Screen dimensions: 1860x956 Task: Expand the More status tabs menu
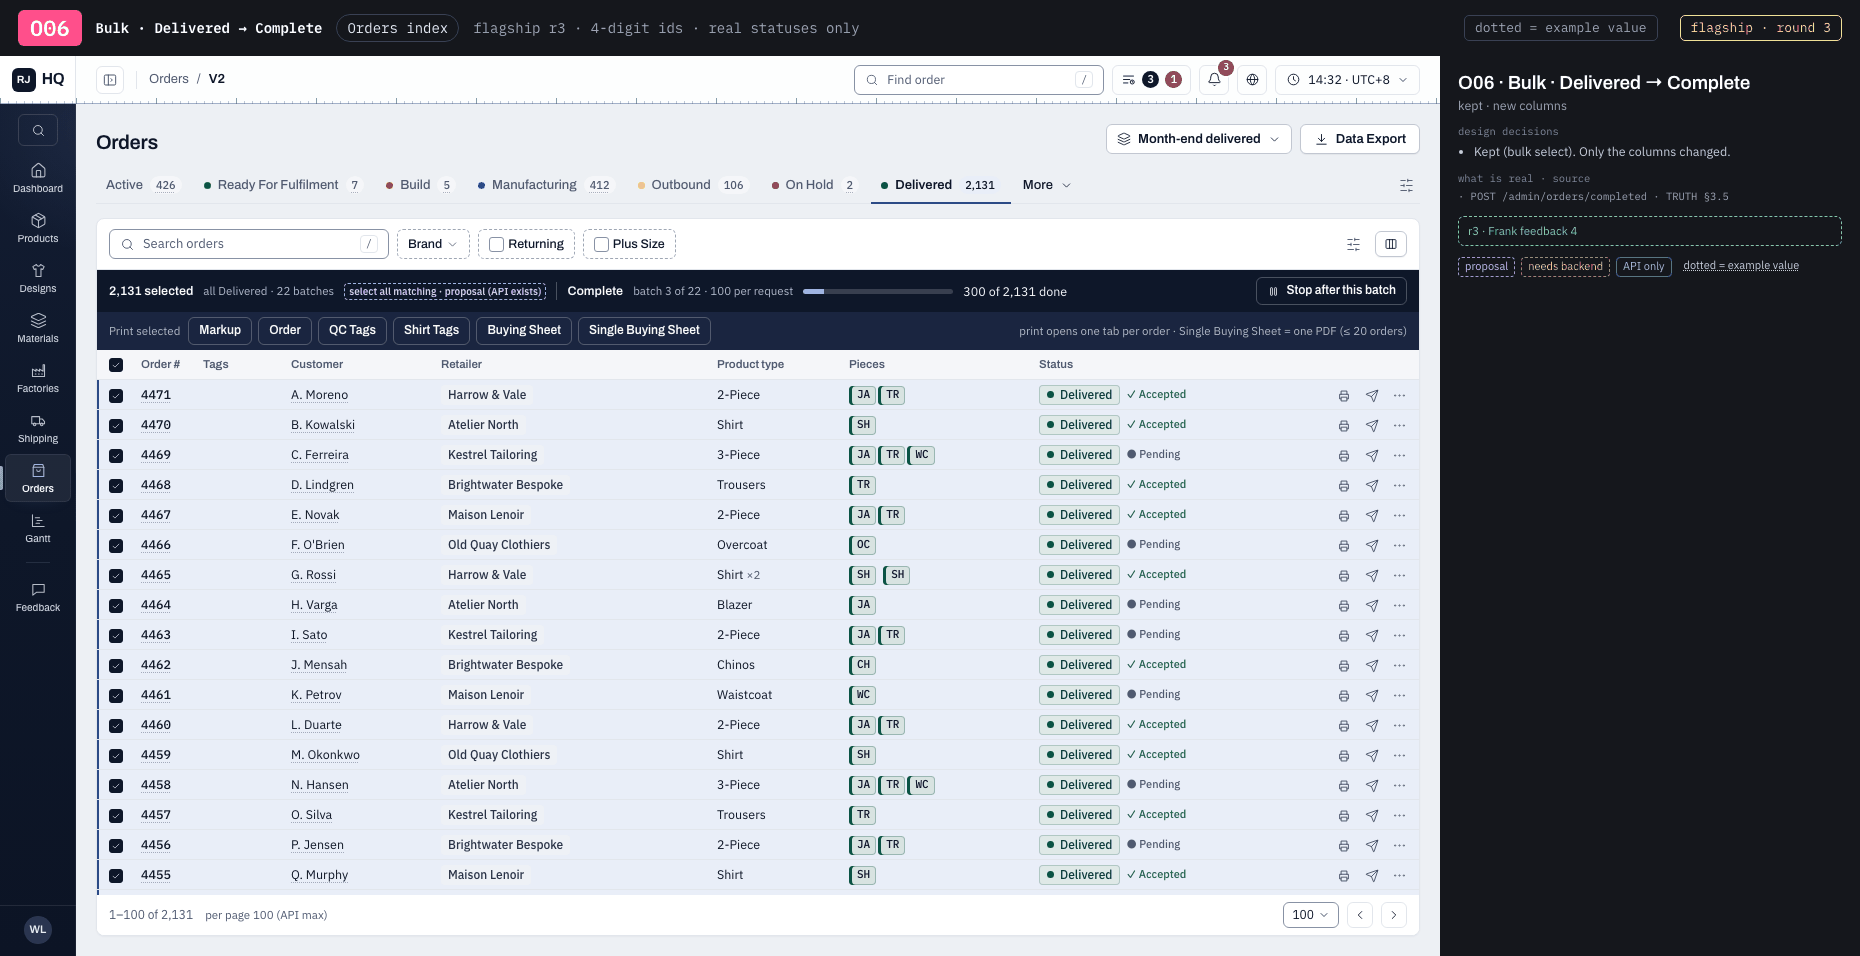pos(1046,185)
